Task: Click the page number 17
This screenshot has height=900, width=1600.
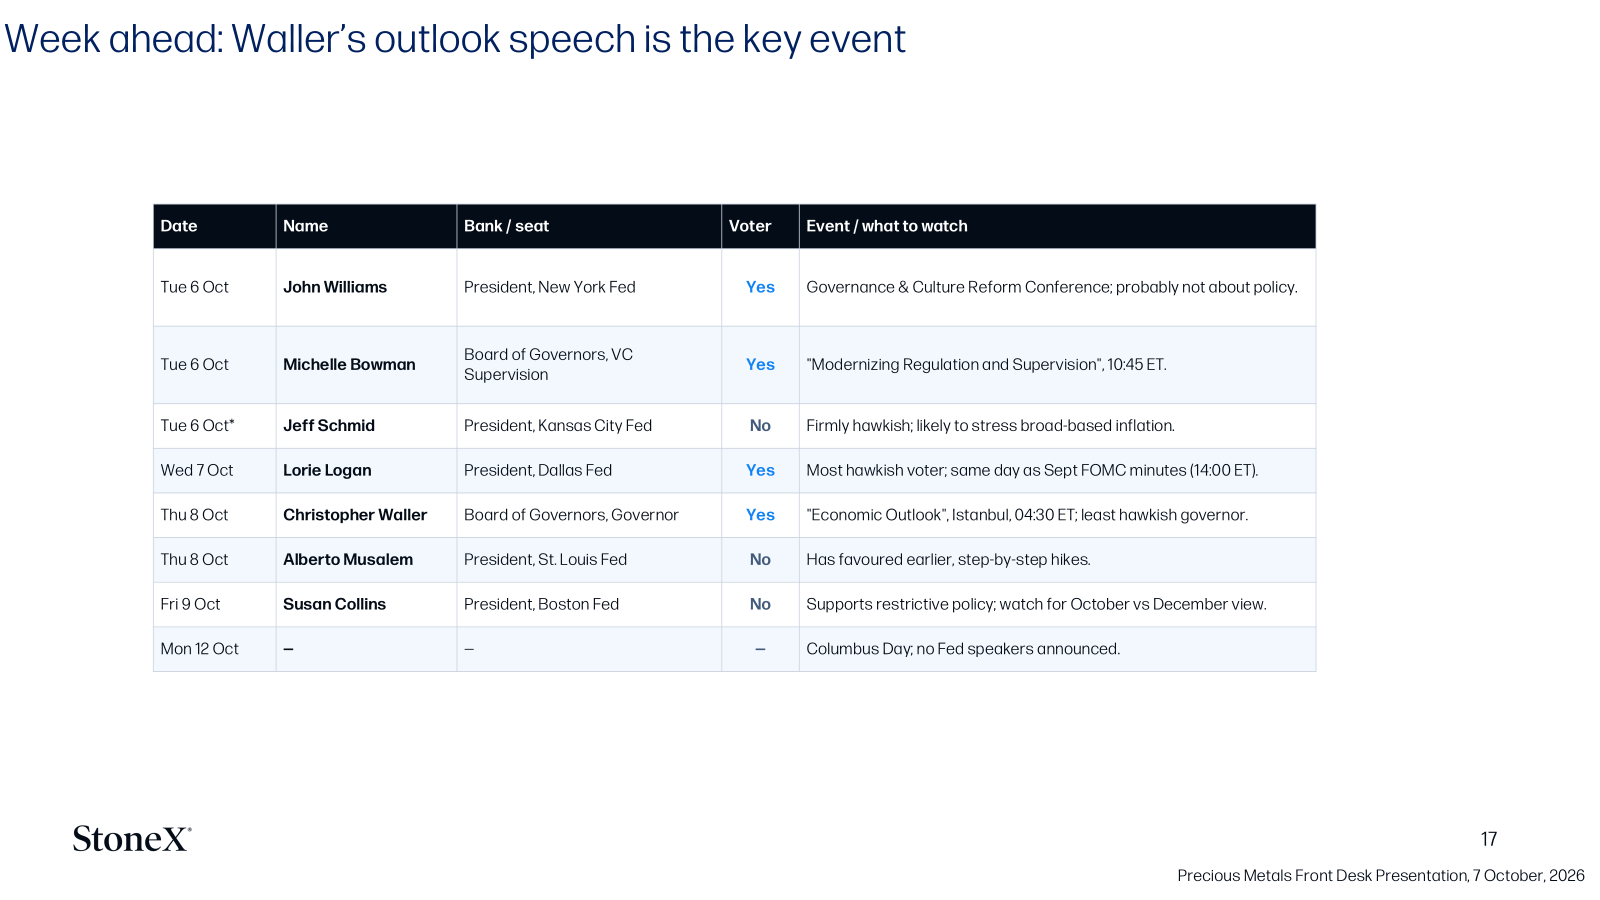Action: 1489,839
